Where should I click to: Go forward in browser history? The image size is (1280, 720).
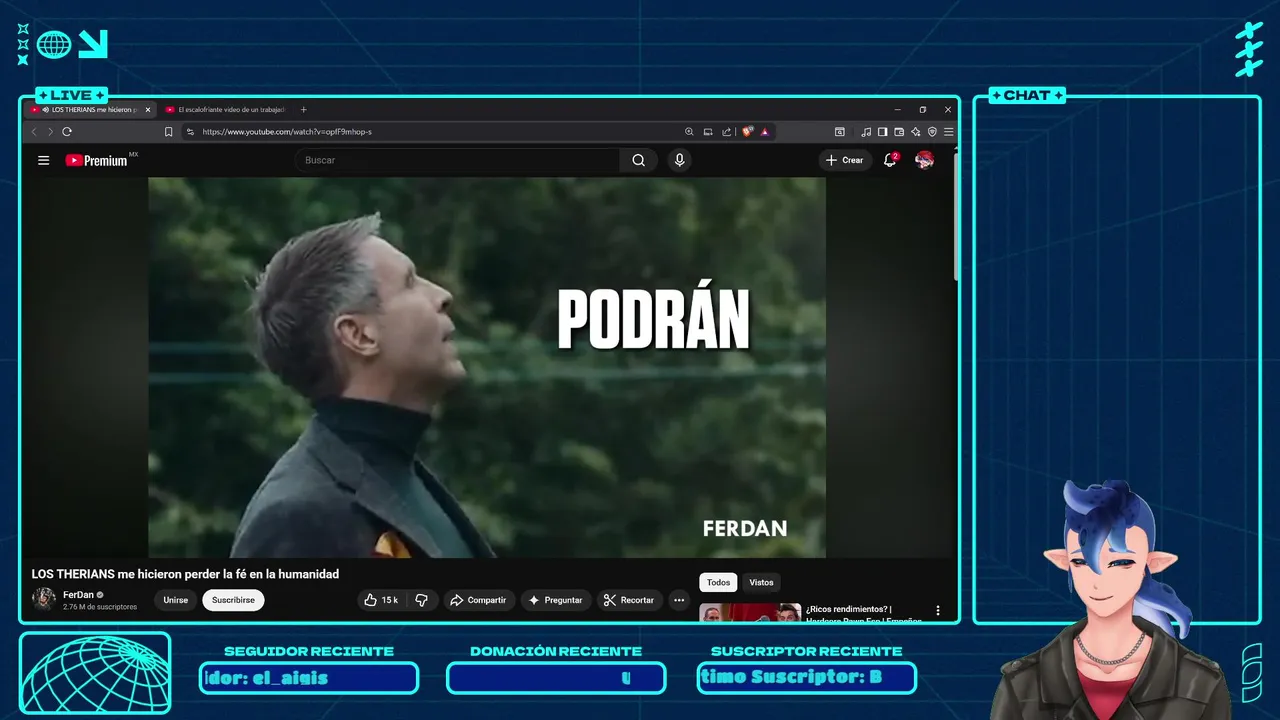(50, 132)
